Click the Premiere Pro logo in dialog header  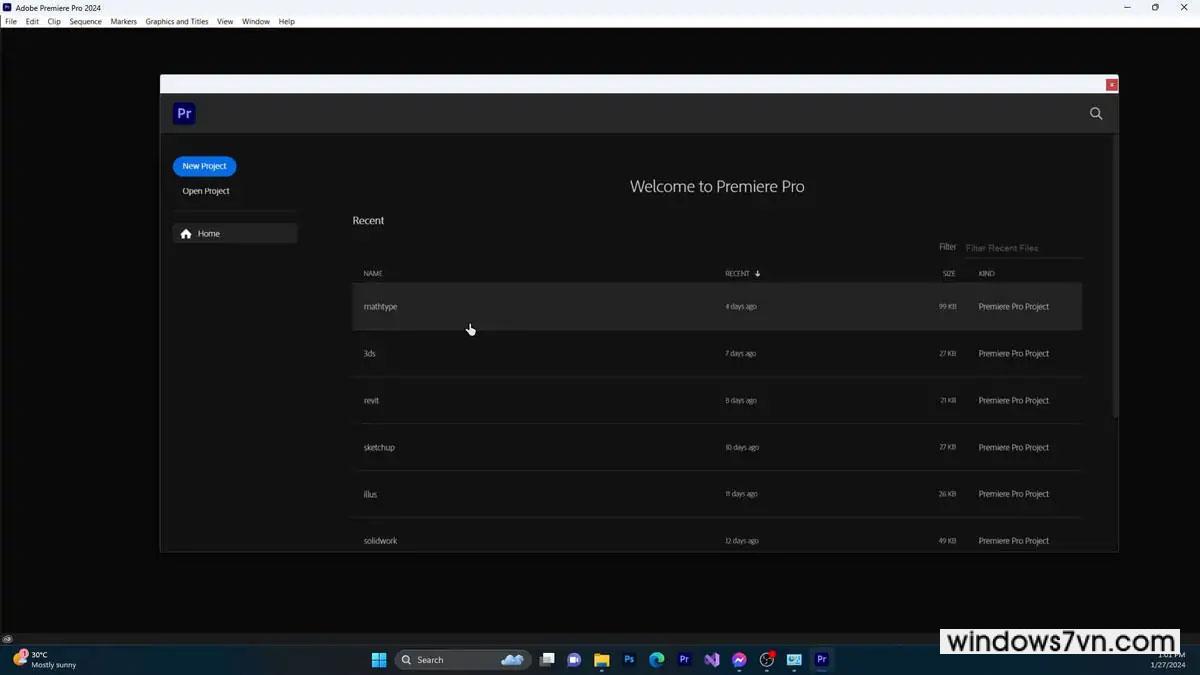[184, 114]
